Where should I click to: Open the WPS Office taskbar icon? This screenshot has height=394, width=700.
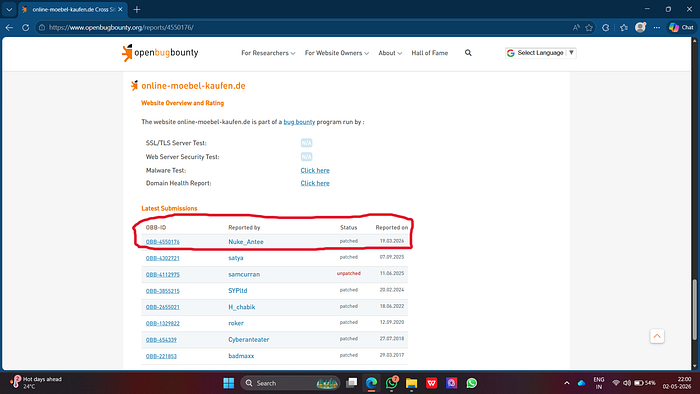(x=431, y=383)
